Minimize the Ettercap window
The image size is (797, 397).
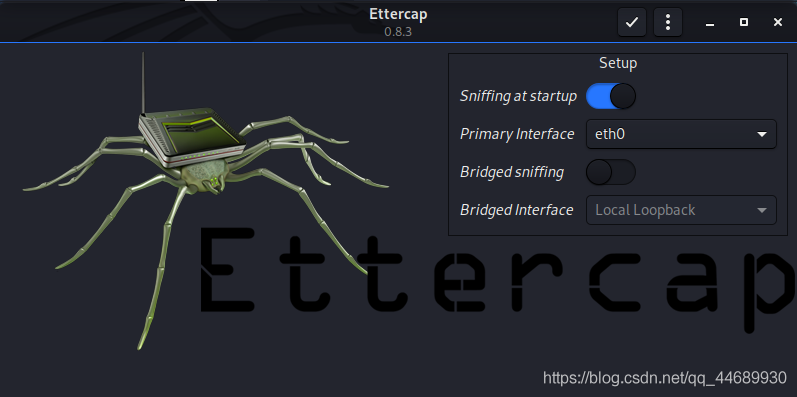(x=710, y=22)
